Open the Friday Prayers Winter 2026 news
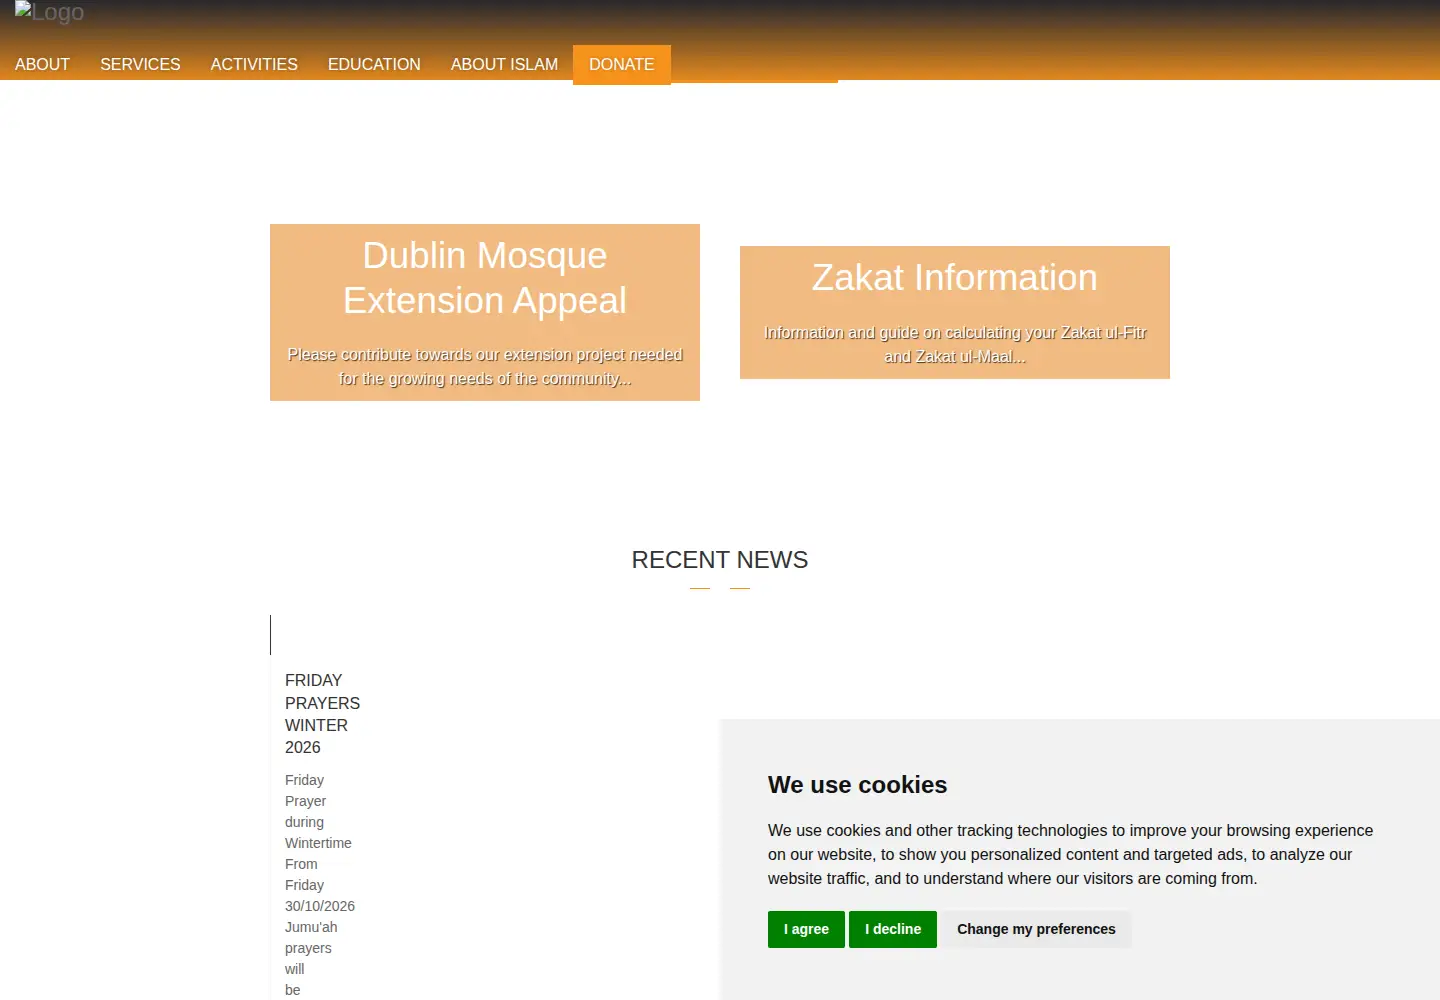The width and height of the screenshot is (1440, 1000). click(322, 714)
